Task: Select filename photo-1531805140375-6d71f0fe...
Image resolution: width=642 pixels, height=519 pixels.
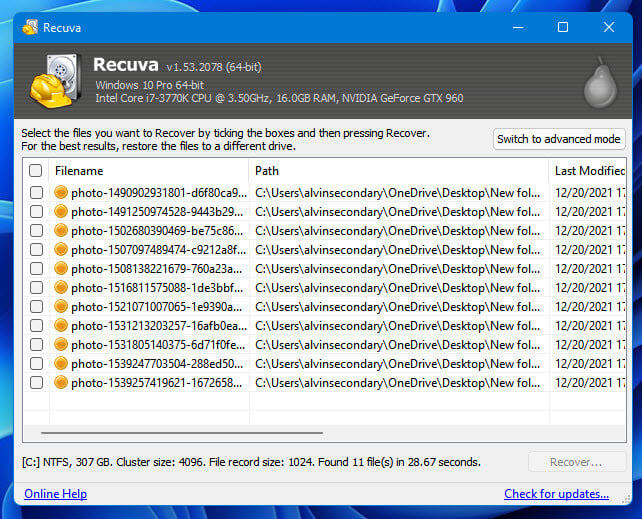Action: tap(158, 345)
